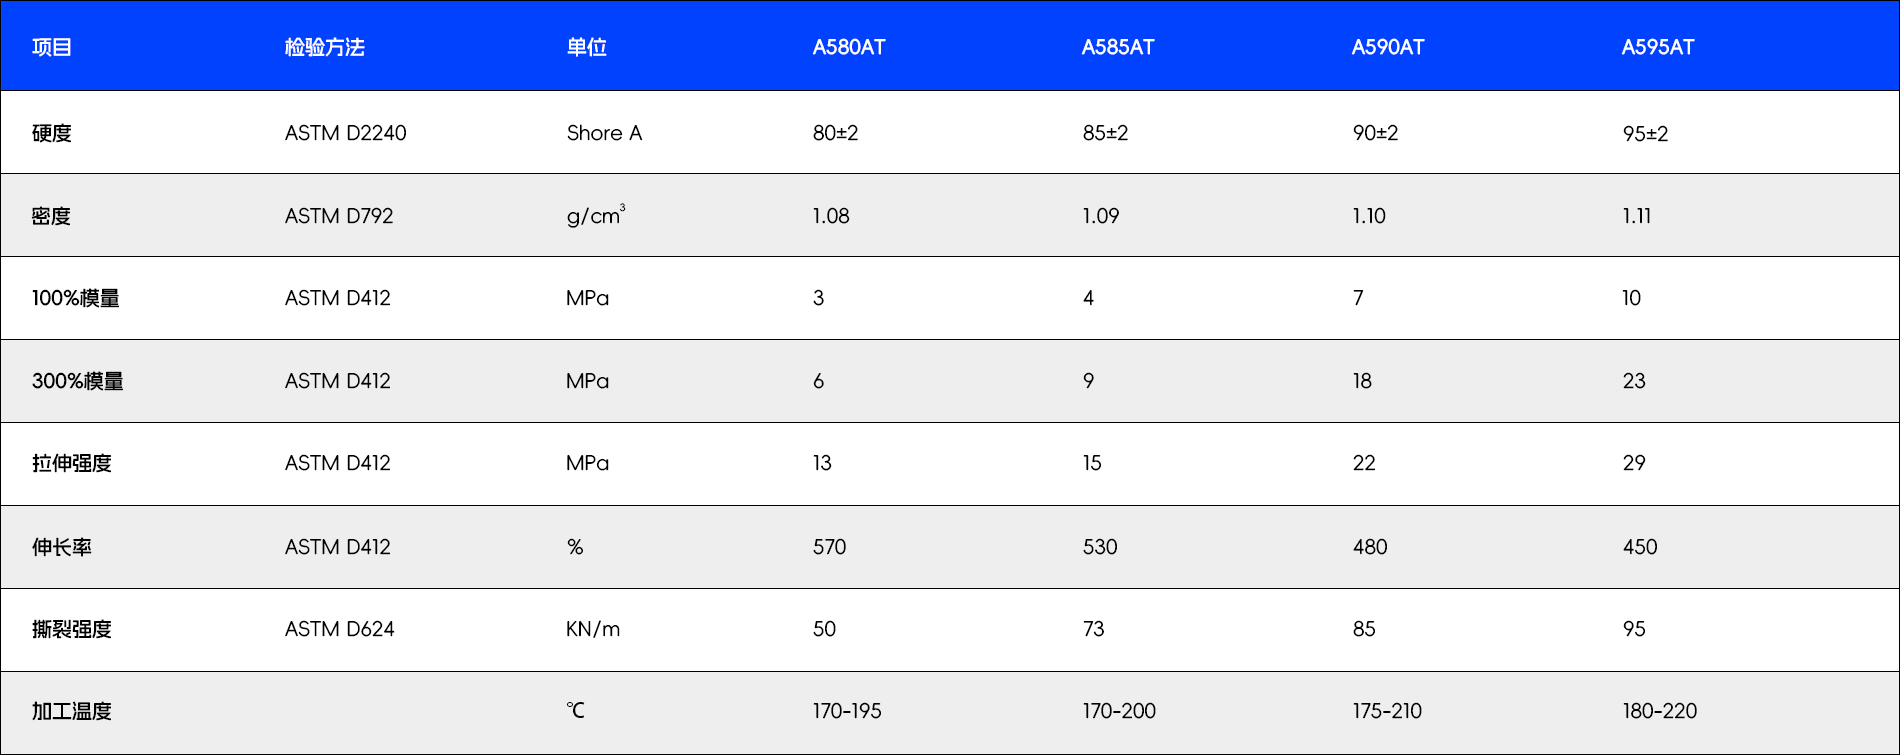Select the 170-195 processing temperature value
This screenshot has height=755, width=1900.
[x=847, y=711]
